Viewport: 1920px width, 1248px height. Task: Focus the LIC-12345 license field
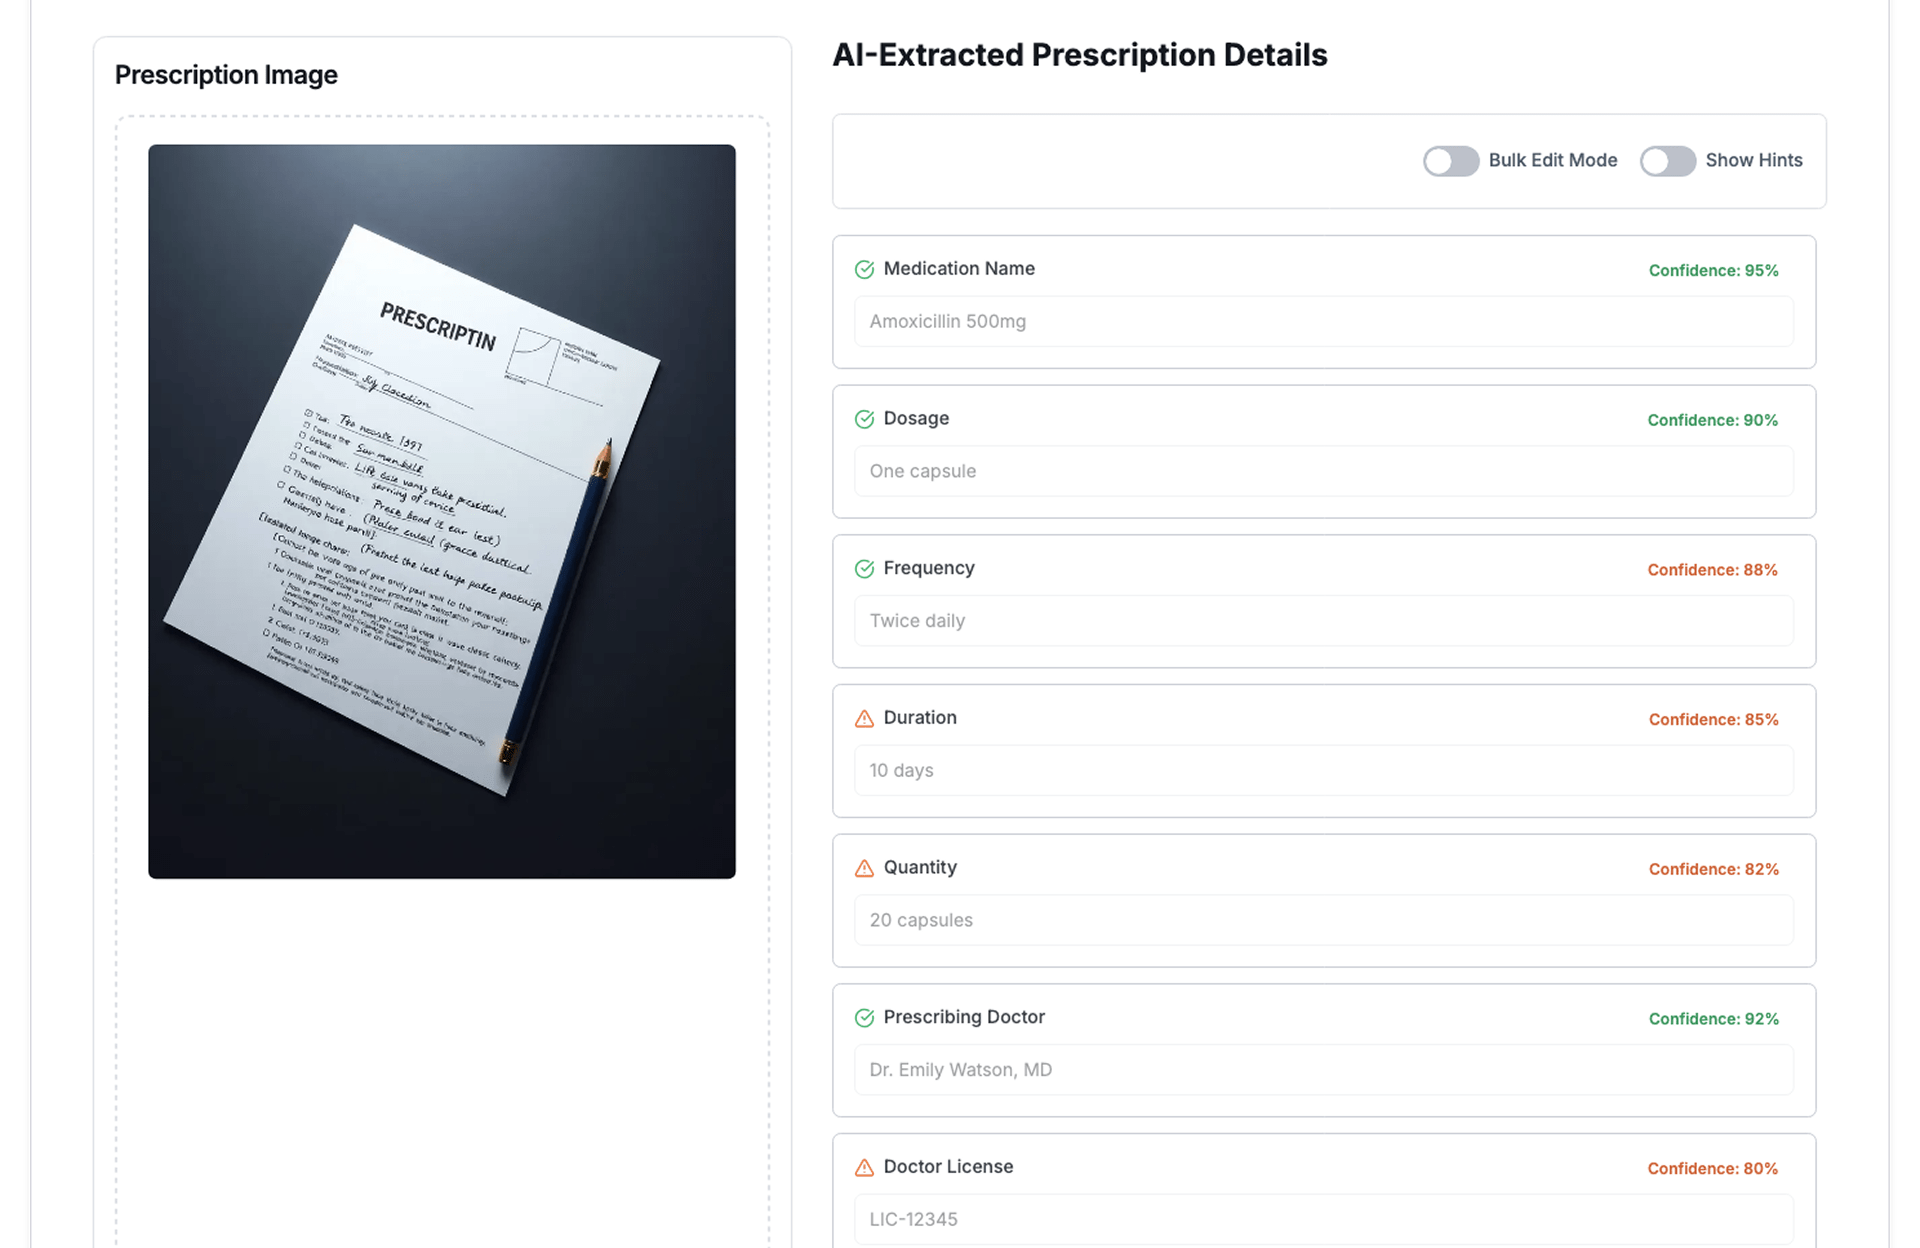1323,1220
